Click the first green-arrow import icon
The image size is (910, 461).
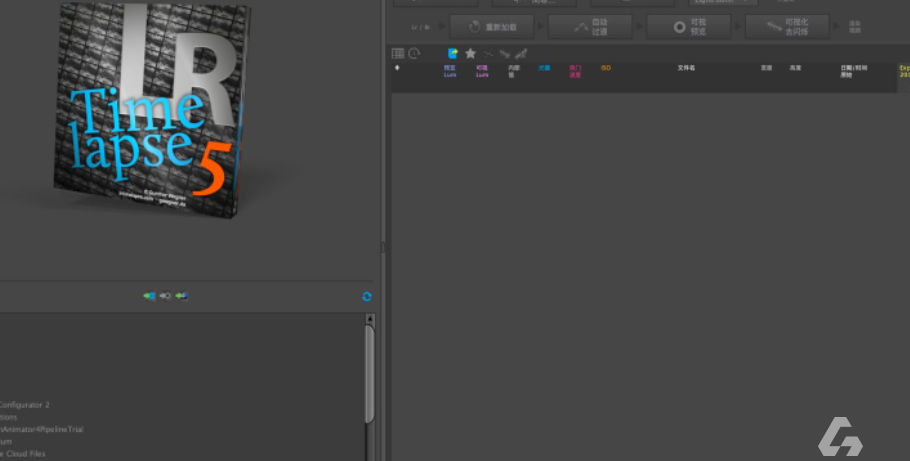point(149,296)
